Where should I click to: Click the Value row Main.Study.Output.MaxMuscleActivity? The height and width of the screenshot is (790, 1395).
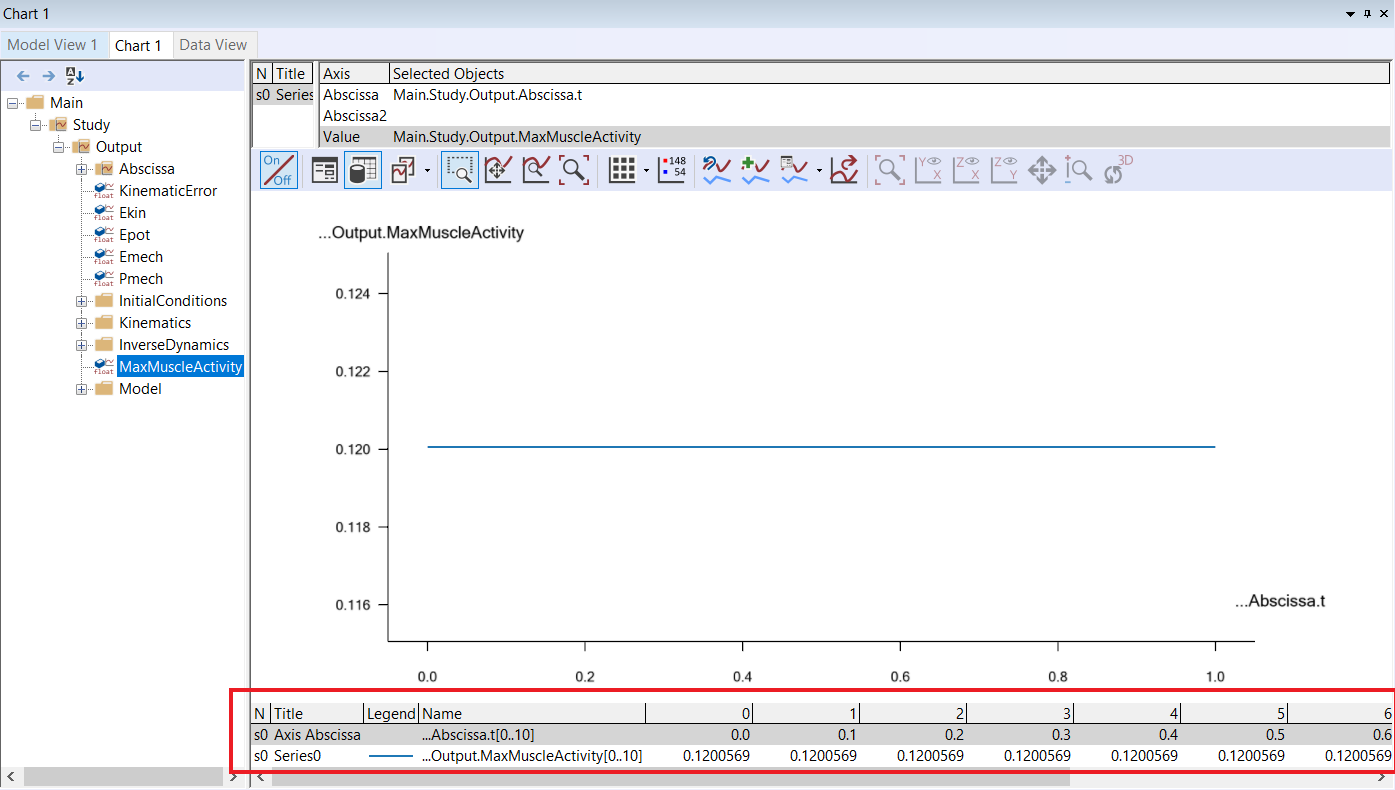[x=855, y=137]
